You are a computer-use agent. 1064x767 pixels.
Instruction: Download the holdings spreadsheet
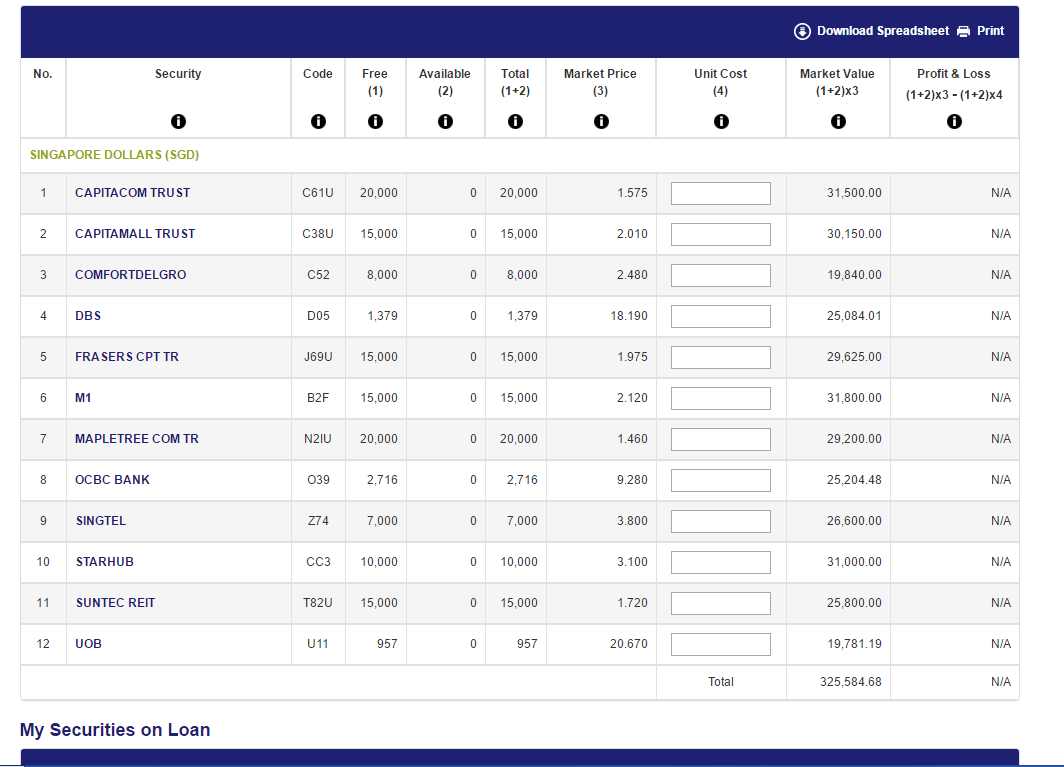point(872,31)
